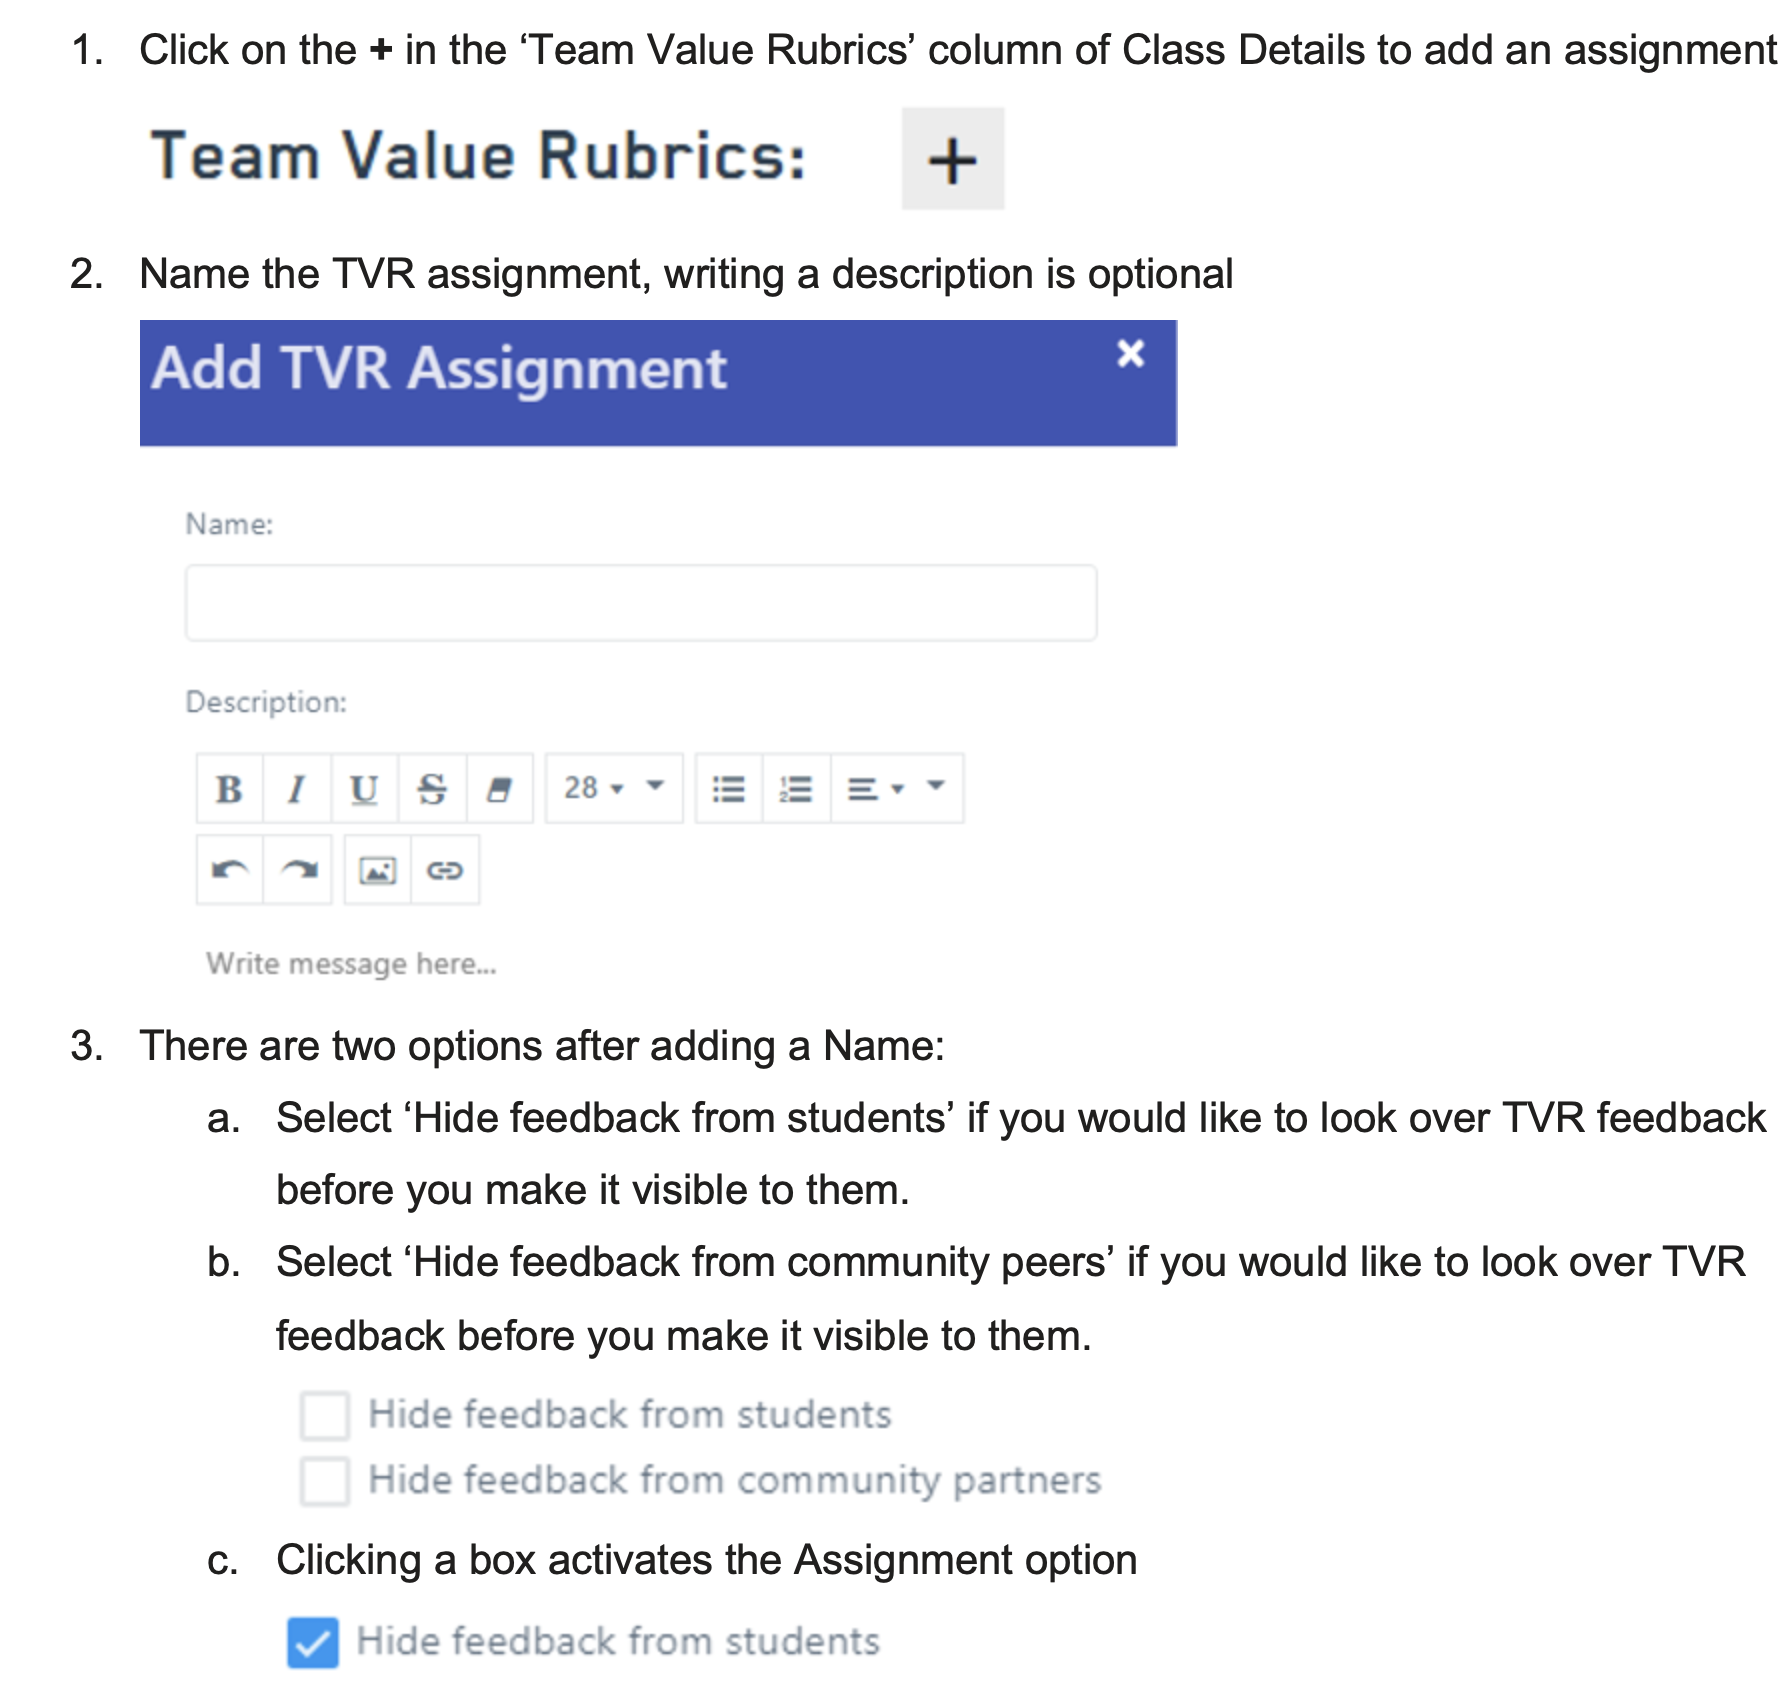1786x1686 pixels.
Task: Click the 'Write message here...' text area
Action: (352, 963)
